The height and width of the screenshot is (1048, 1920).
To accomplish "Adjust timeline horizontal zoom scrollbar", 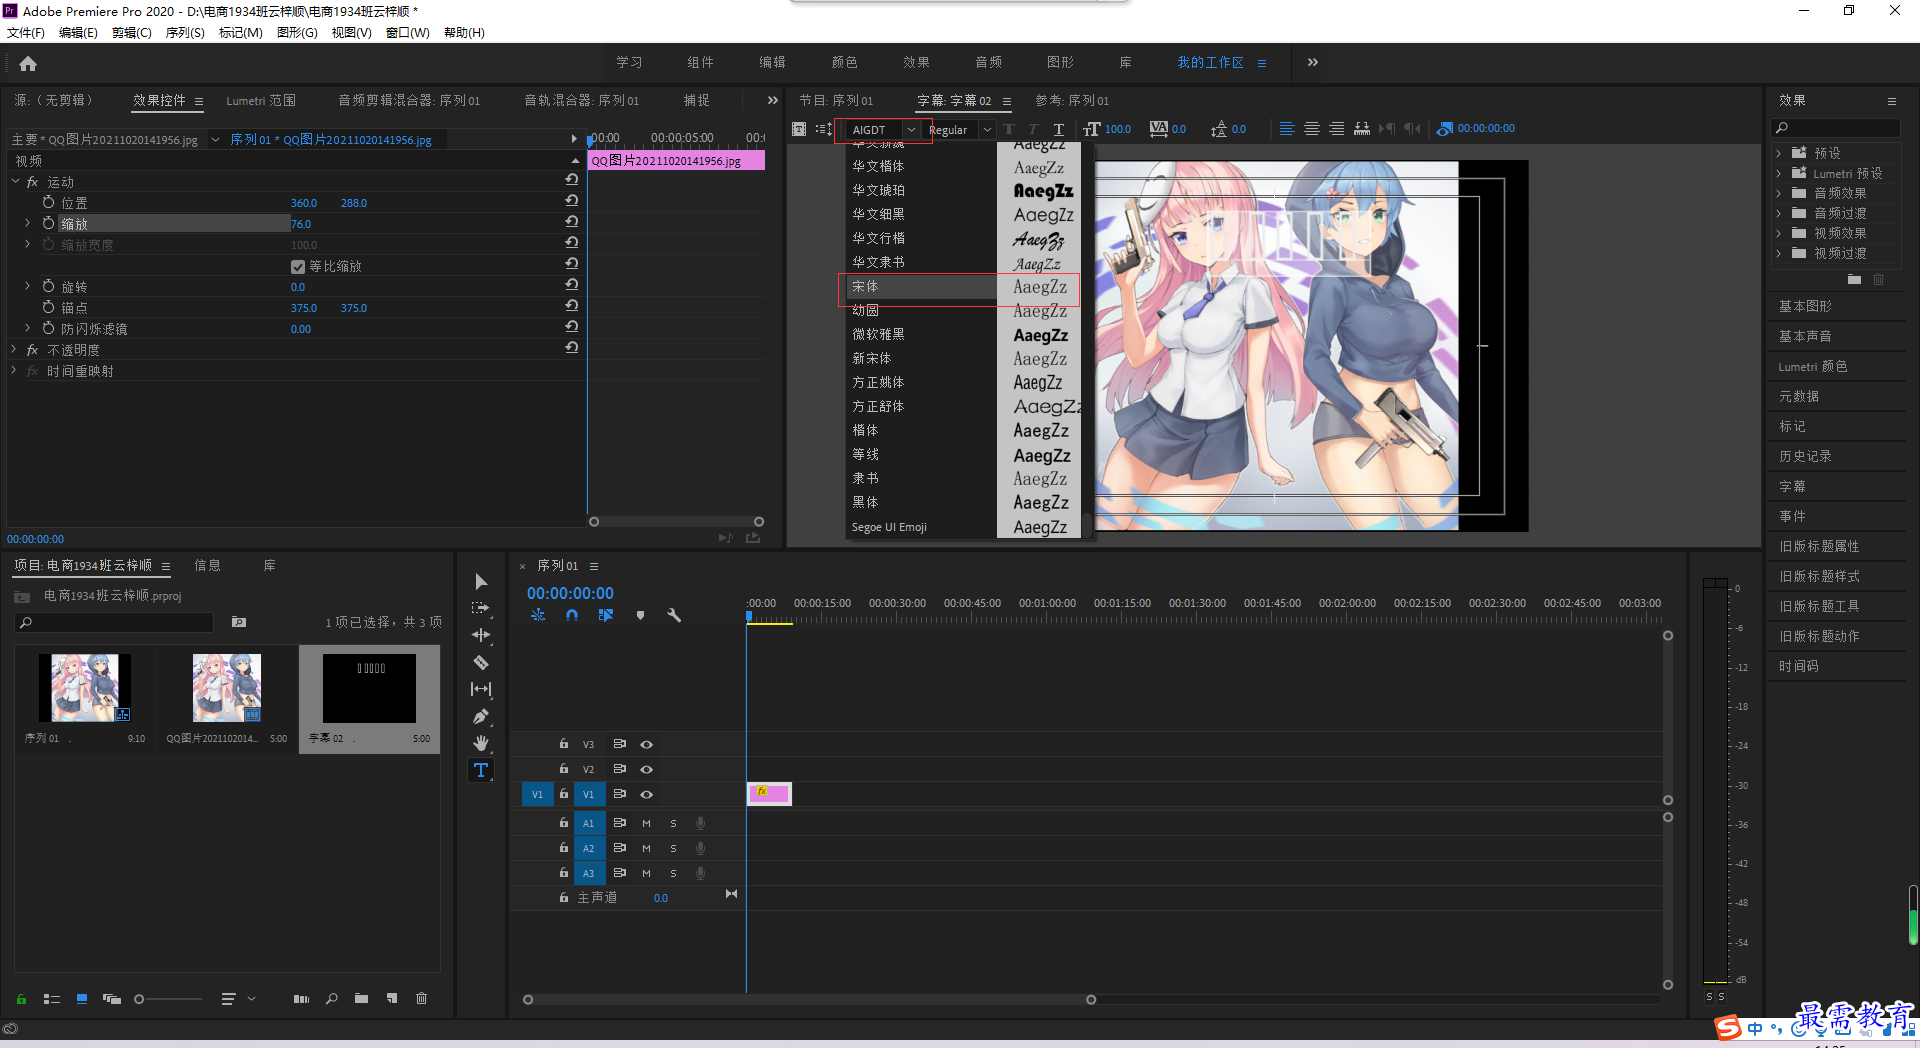I will (x=809, y=999).
